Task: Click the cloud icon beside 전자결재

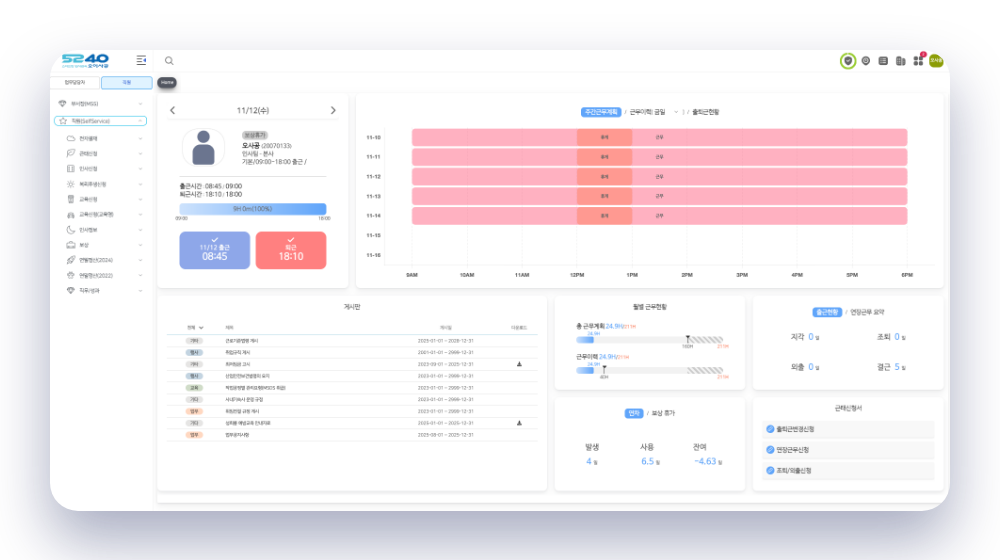Action: coord(71,138)
